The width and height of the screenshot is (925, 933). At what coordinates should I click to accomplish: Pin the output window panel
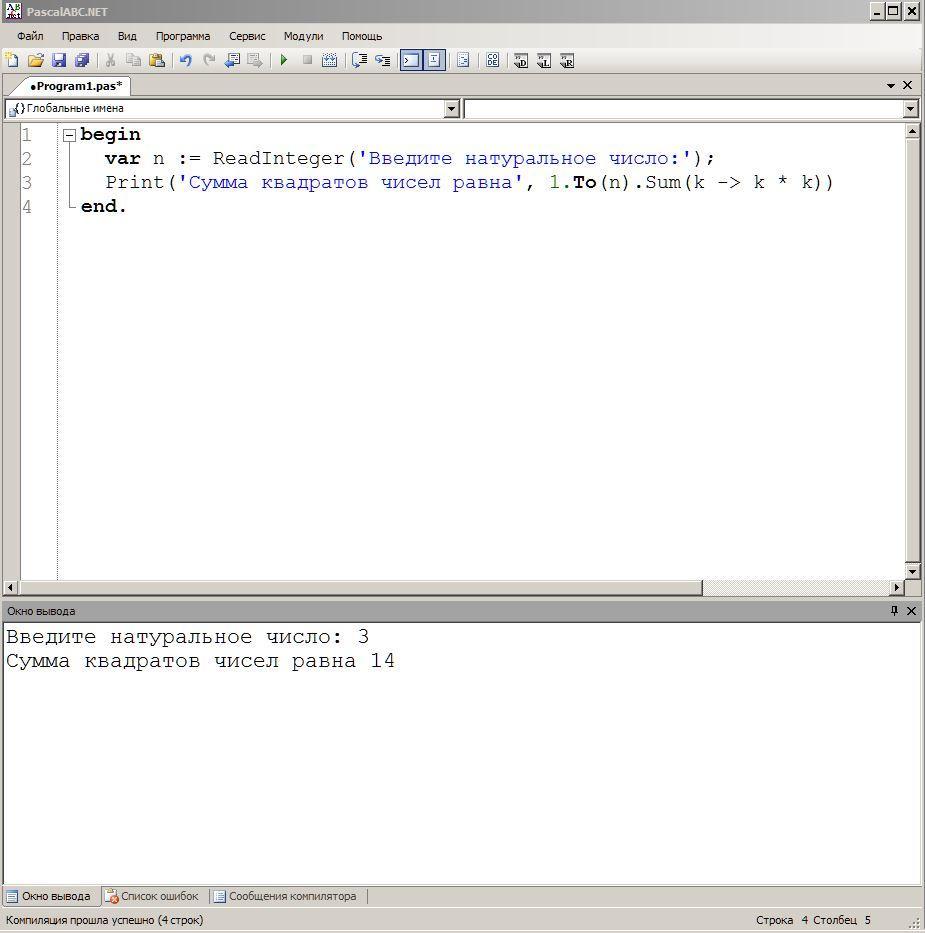click(894, 611)
